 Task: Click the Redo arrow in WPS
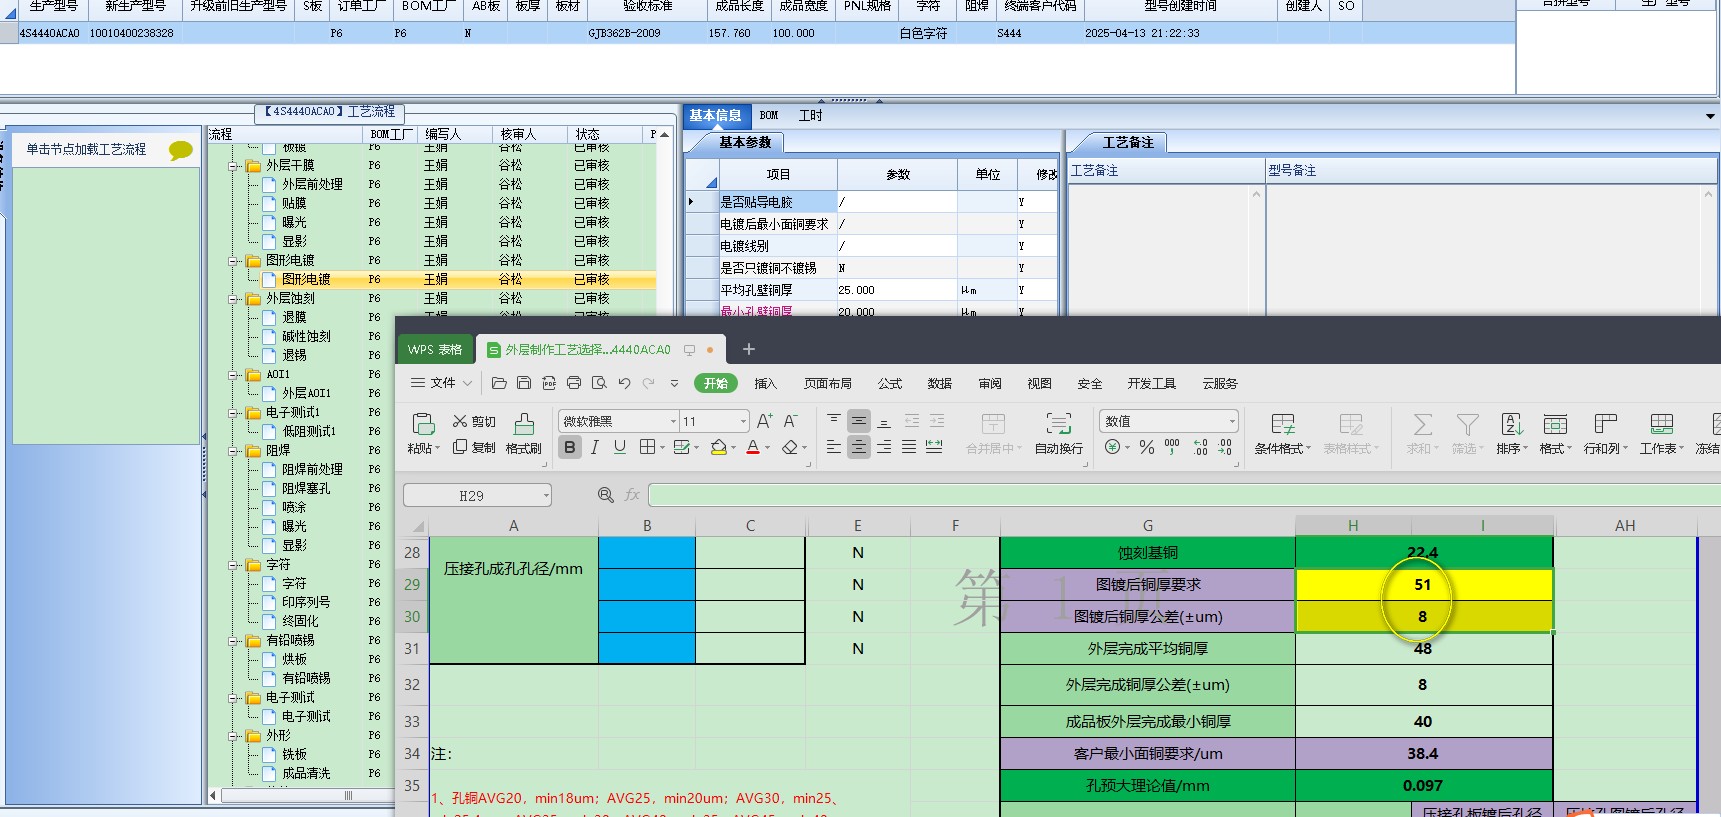[x=648, y=383]
